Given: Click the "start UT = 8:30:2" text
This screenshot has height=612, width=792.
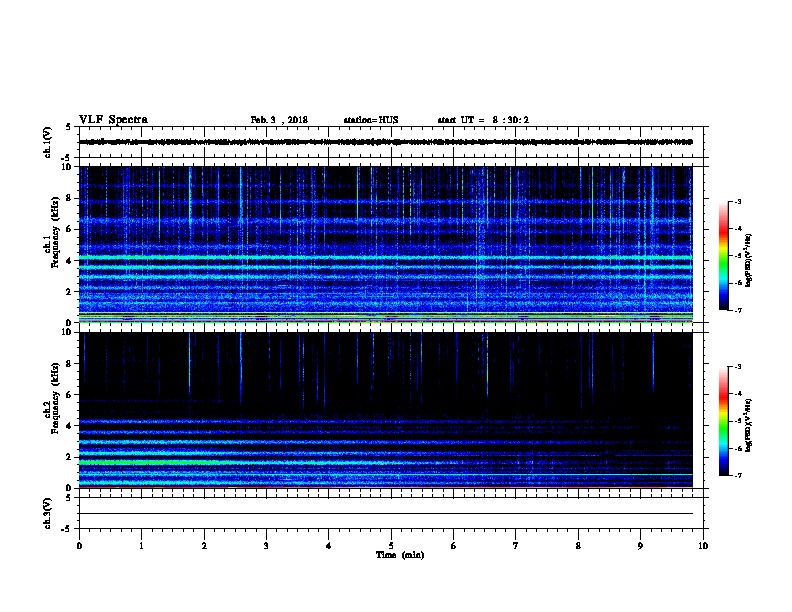Looking at the screenshot, I should pos(483,120).
